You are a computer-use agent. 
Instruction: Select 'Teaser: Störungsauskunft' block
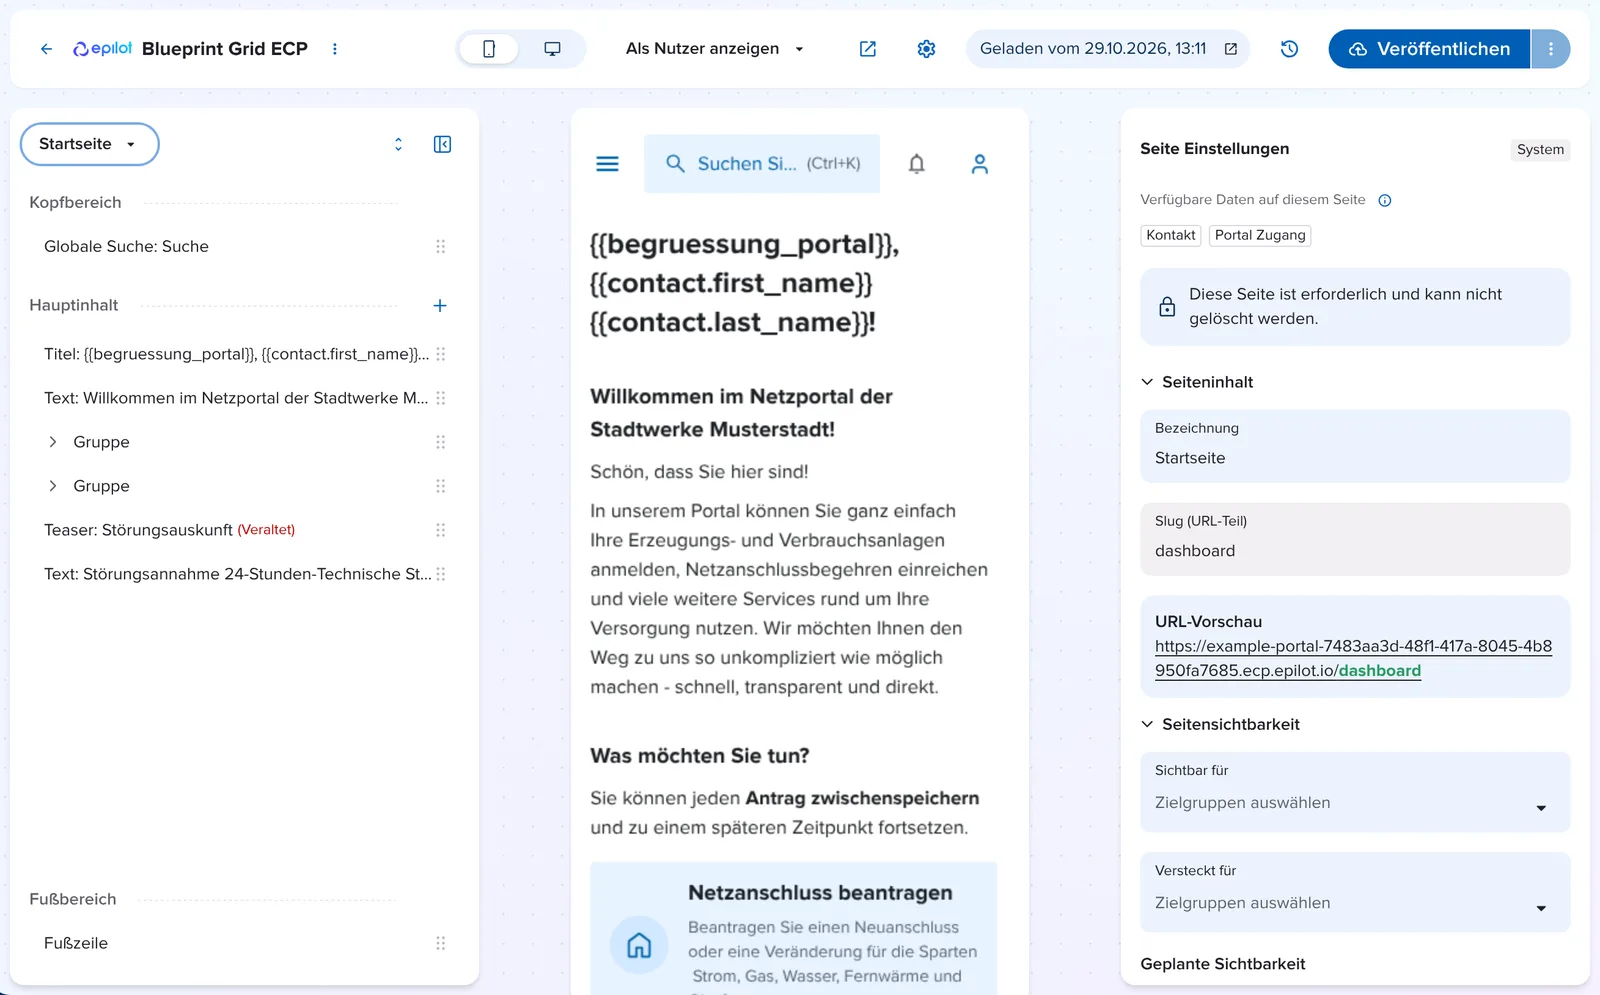coord(169,530)
